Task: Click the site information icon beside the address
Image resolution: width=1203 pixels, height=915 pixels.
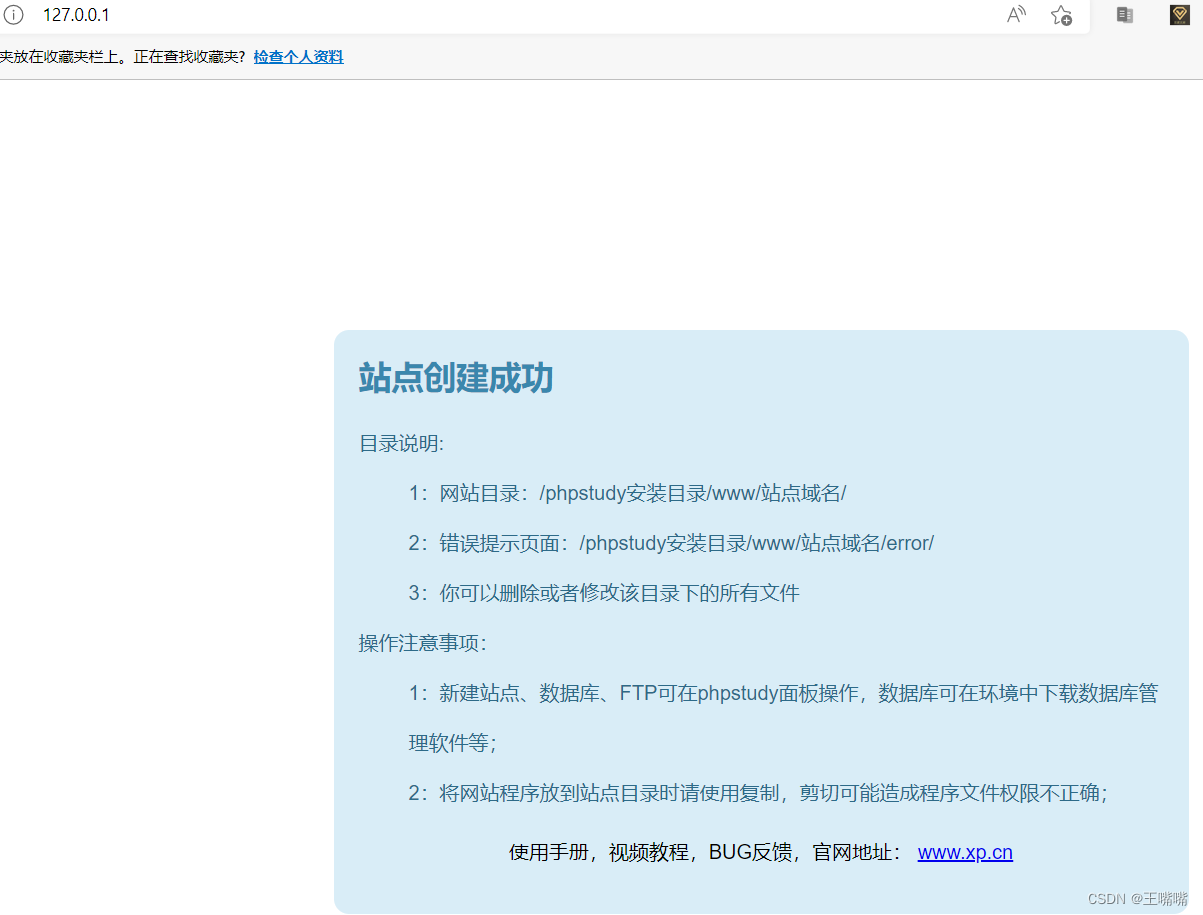Action: click(13, 15)
